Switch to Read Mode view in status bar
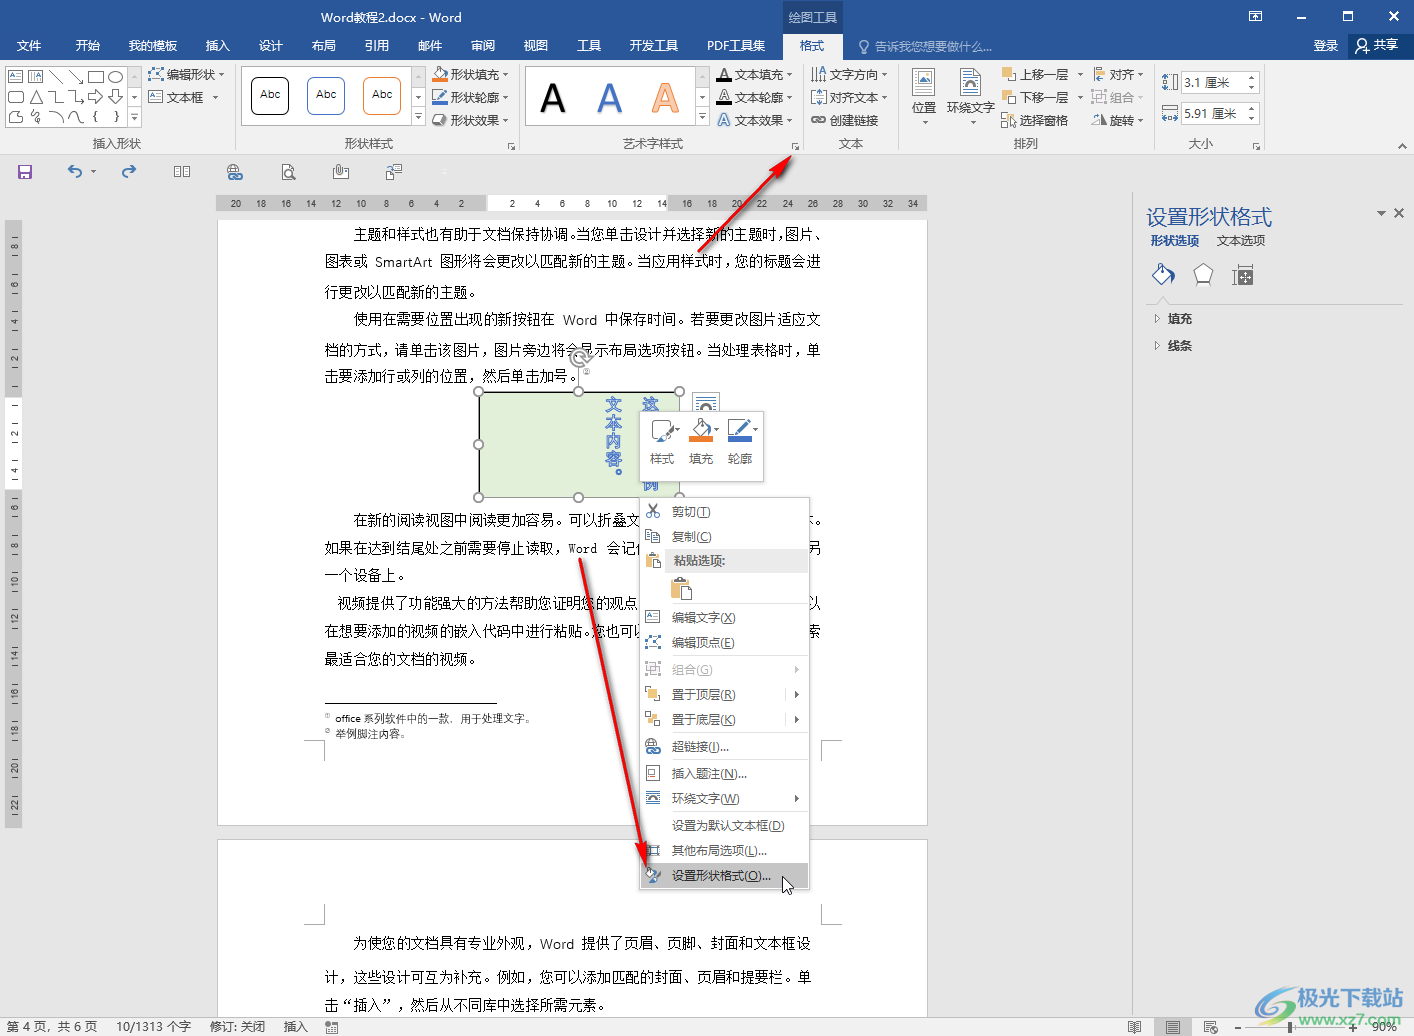Viewport: 1414px width, 1036px height. (1134, 1027)
